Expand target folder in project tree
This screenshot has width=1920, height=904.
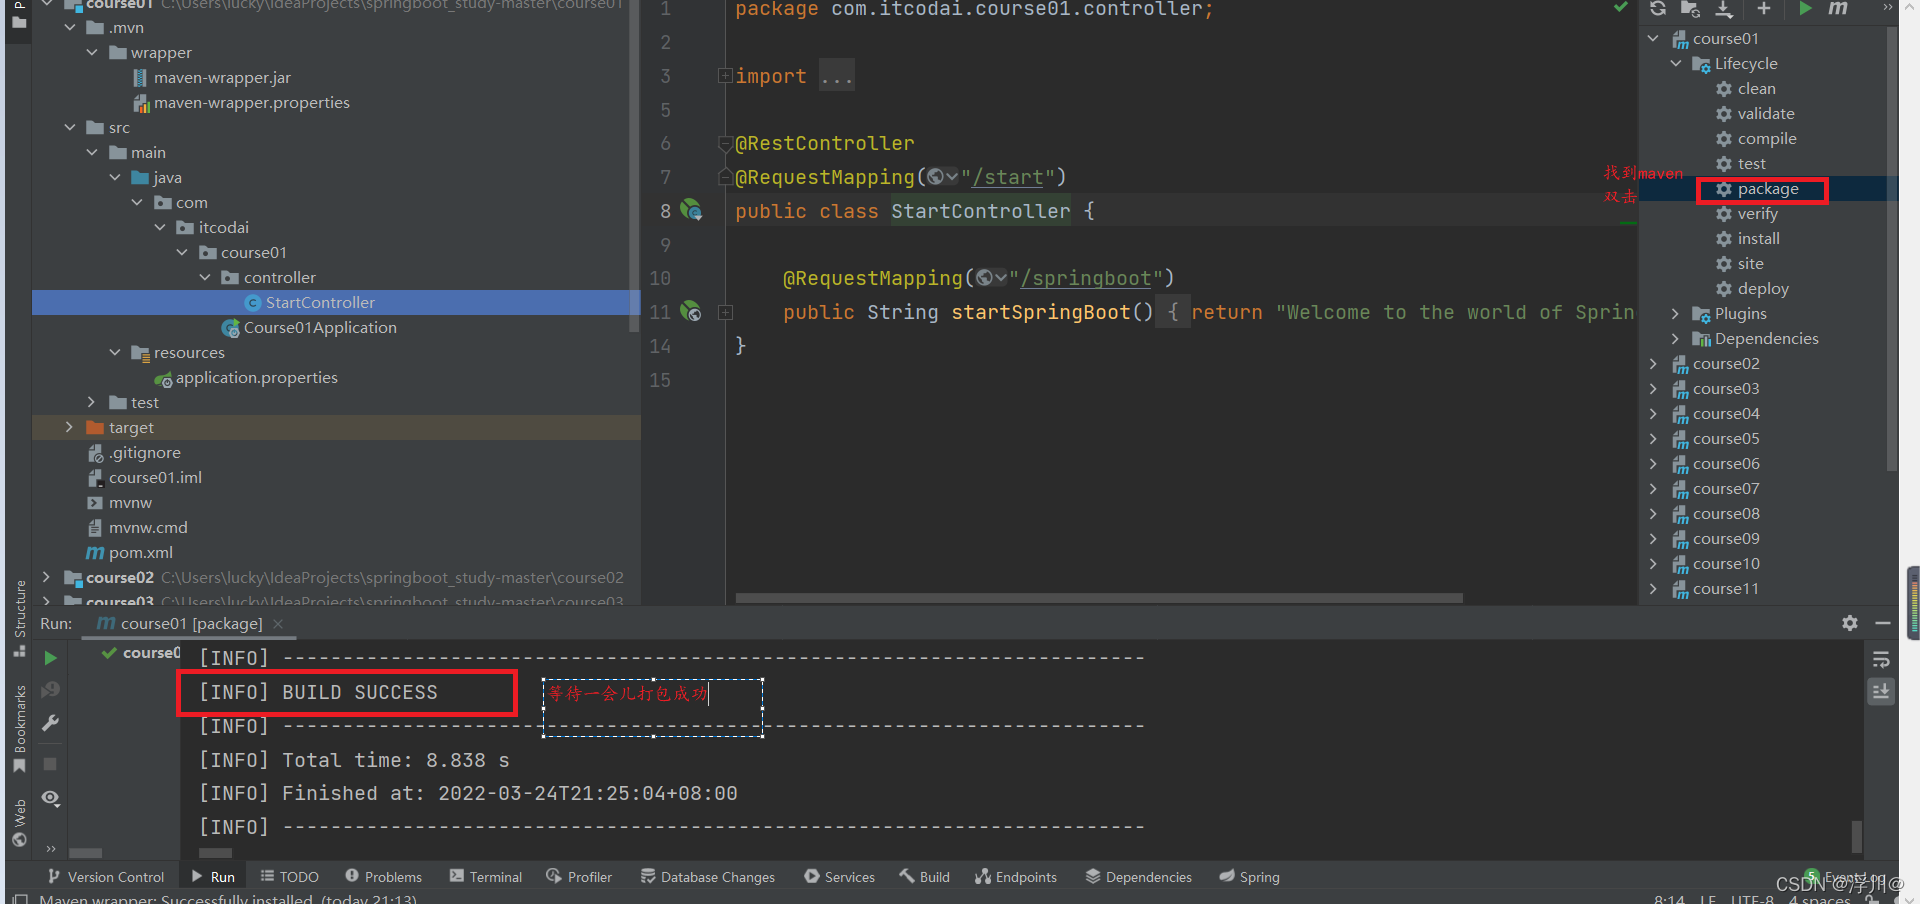tap(69, 427)
